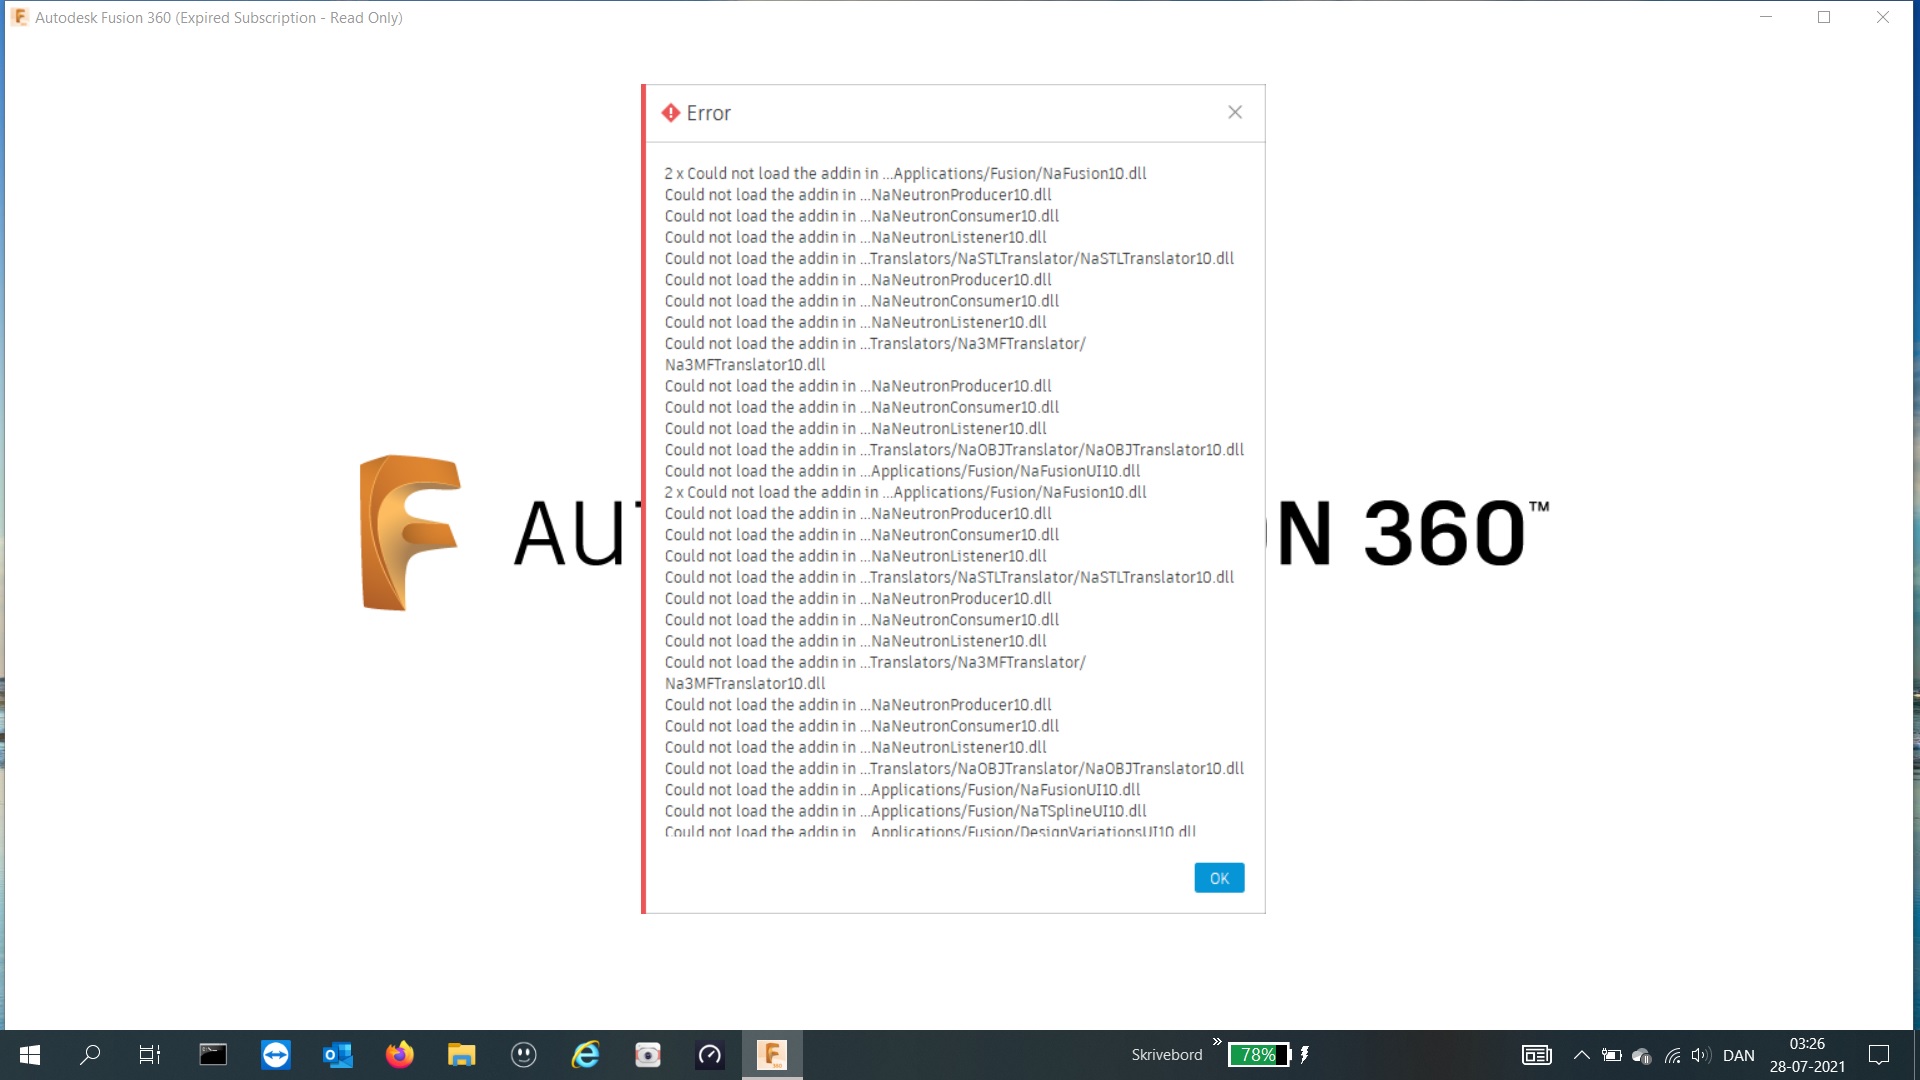This screenshot has width=1920, height=1080.
Task: Open the Windows Start menu
Action: 30,1055
